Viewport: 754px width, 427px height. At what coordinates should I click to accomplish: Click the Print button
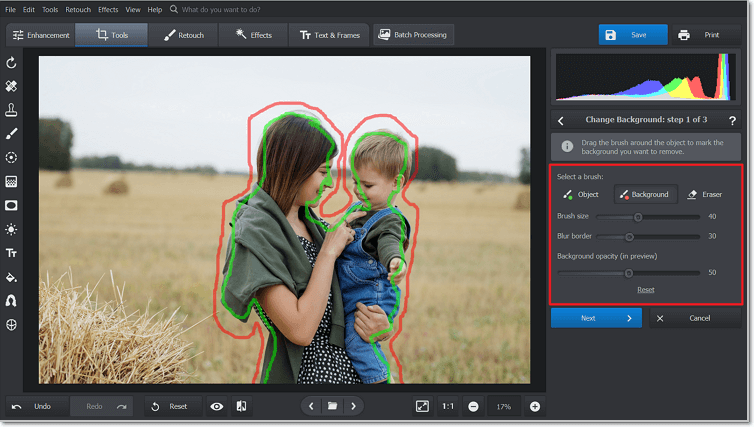(x=706, y=35)
